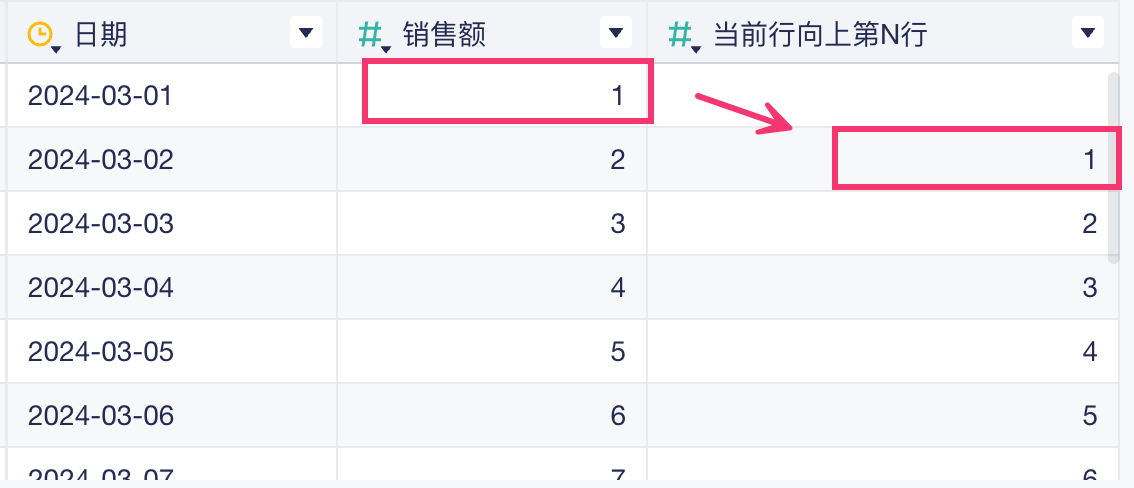Viewport: 1134px width, 488px height.
Task: Click the date type clock icon
Action: pos(40,35)
